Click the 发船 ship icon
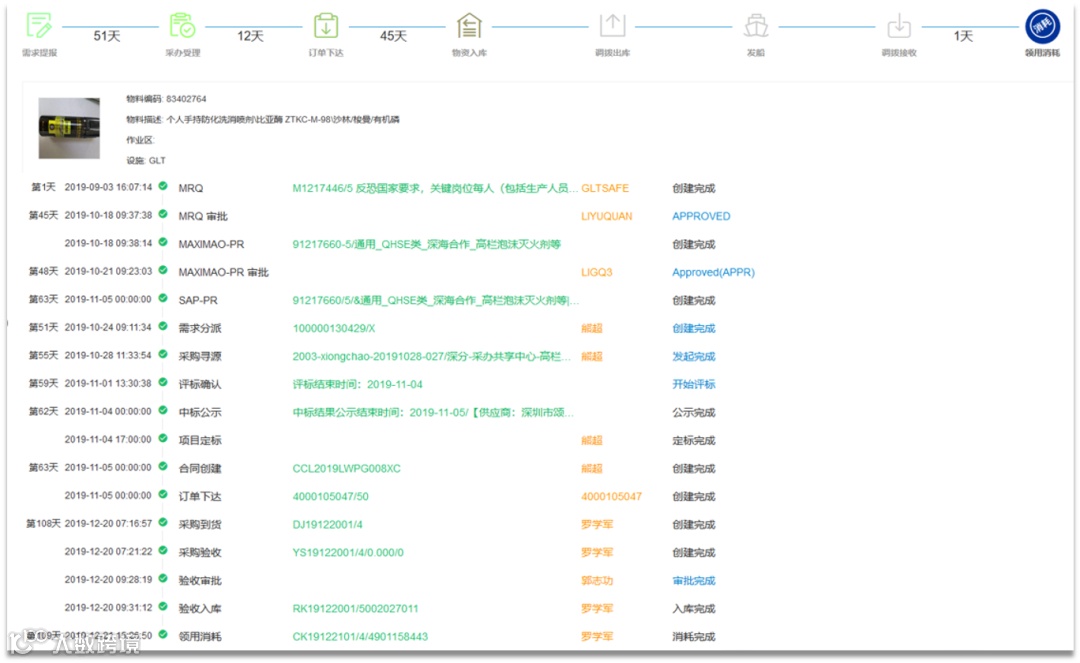1080x663 pixels. point(756,25)
